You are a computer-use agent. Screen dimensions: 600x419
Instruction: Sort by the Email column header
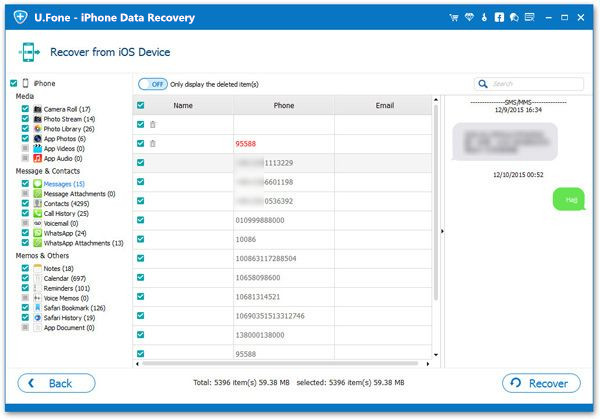[x=384, y=105]
